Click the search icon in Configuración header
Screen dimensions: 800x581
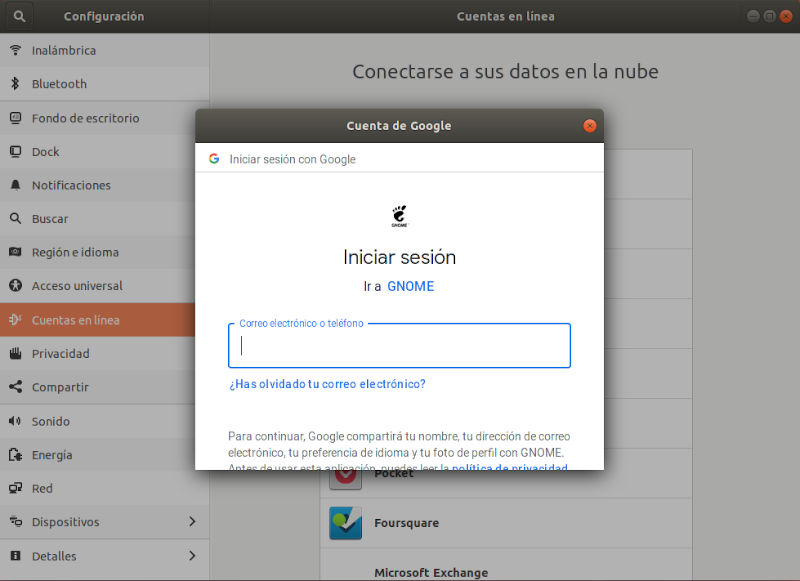[x=19, y=16]
